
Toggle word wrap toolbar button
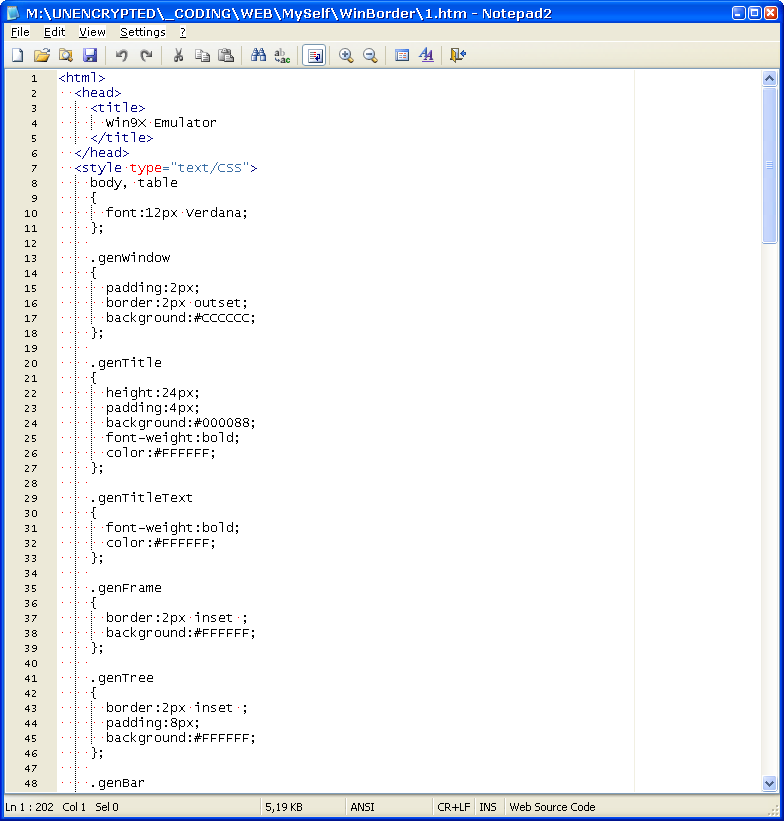click(315, 55)
